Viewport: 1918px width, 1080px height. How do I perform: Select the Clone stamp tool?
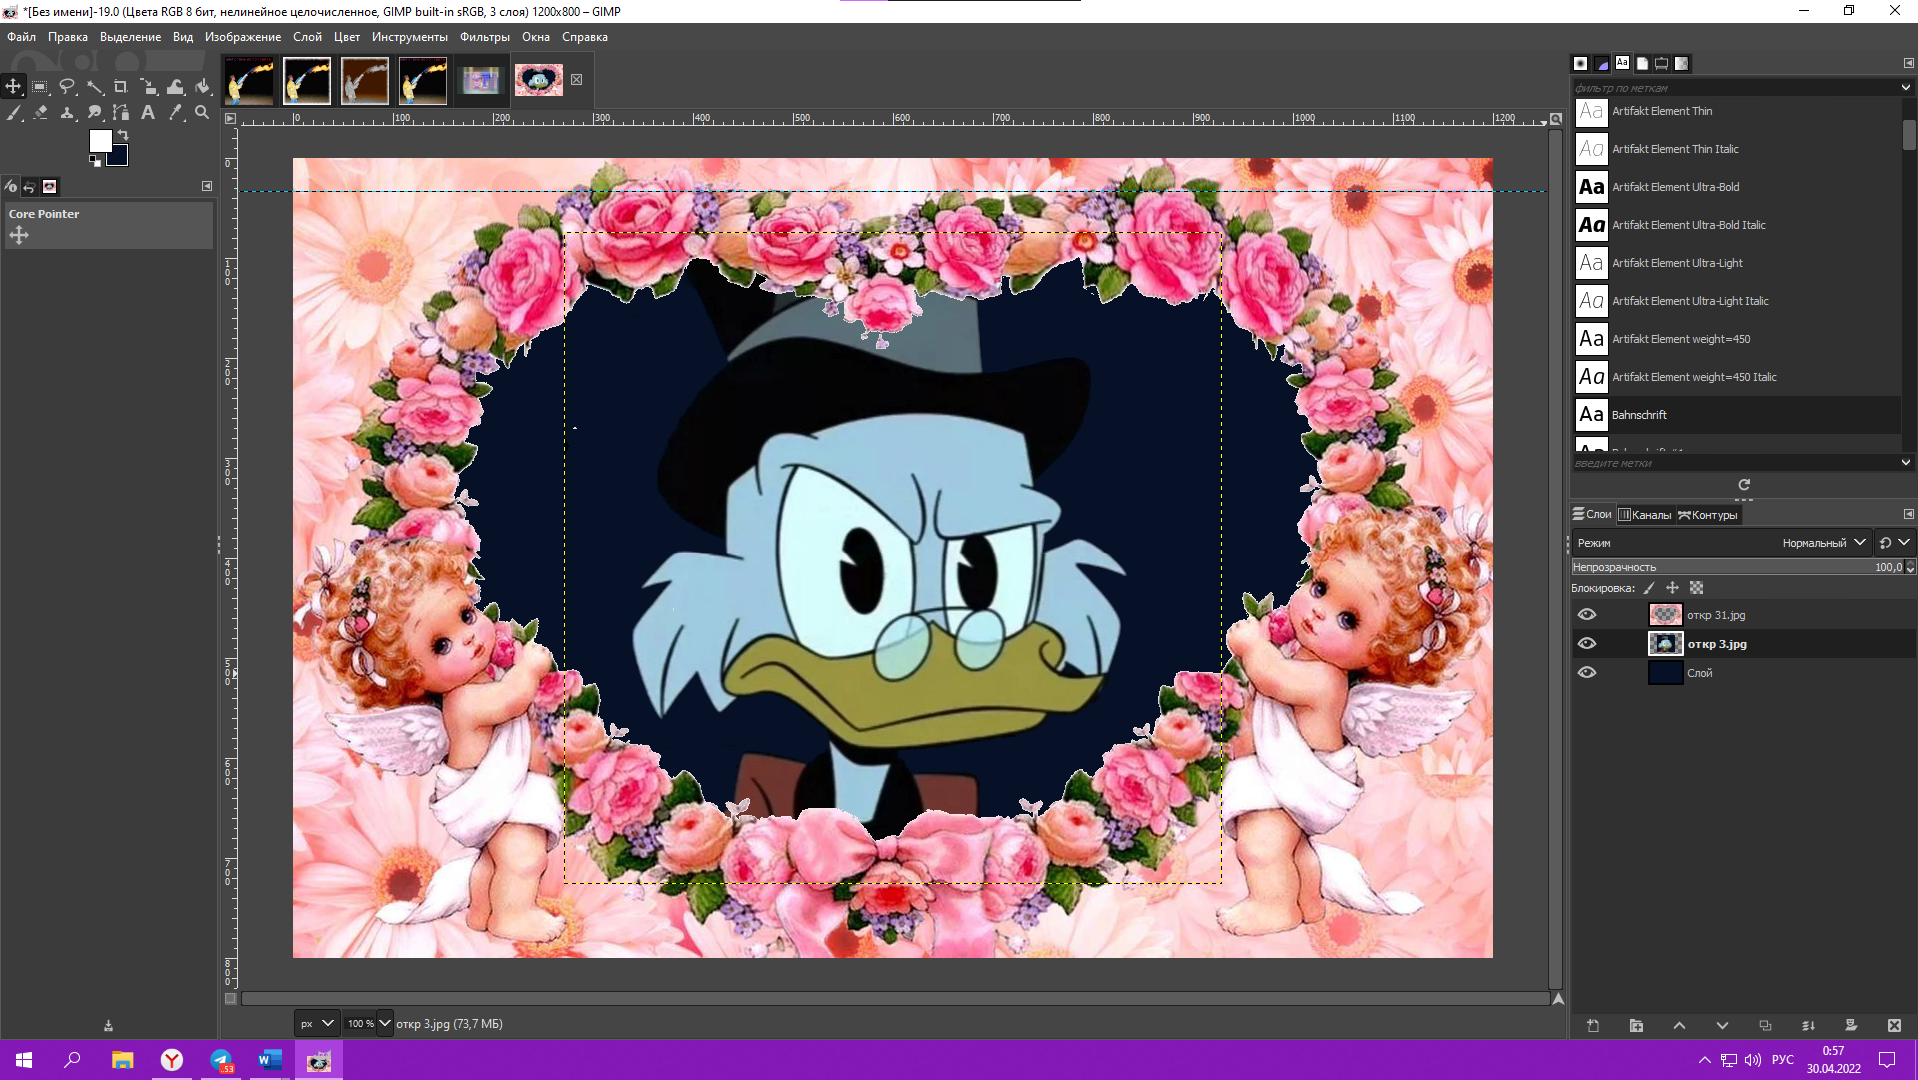pos(67,113)
